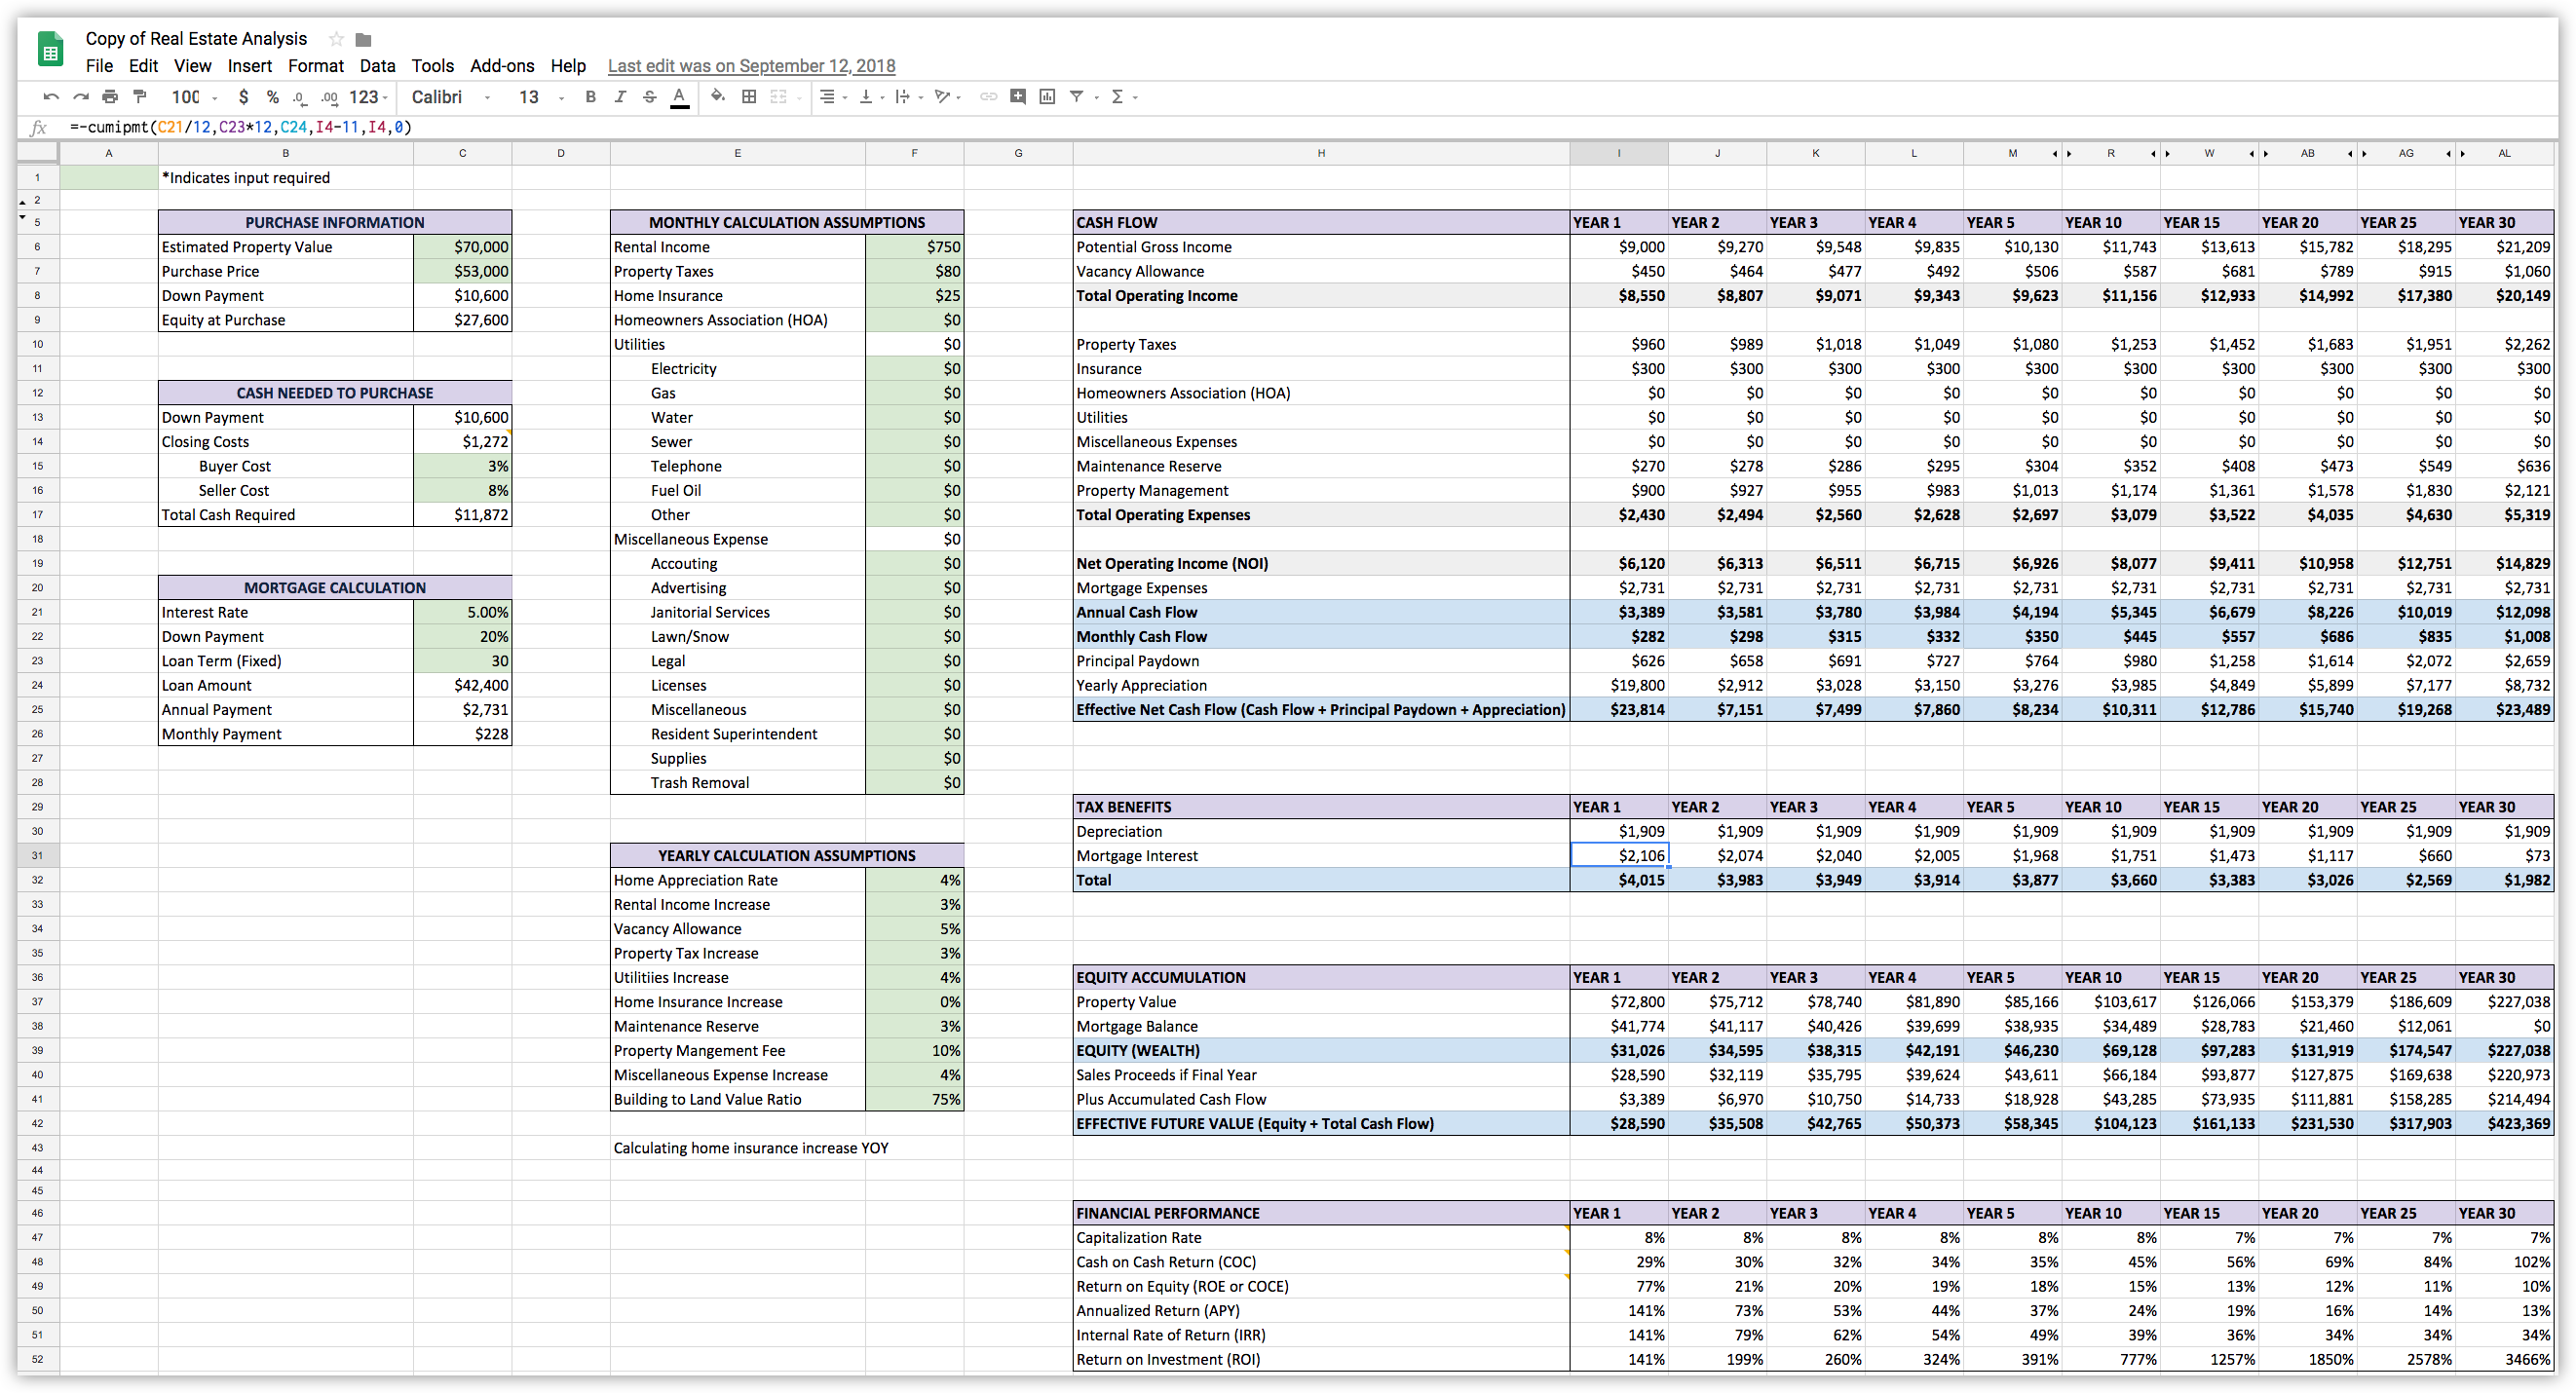Undo the last action
The image size is (2576, 1393).
[50, 97]
